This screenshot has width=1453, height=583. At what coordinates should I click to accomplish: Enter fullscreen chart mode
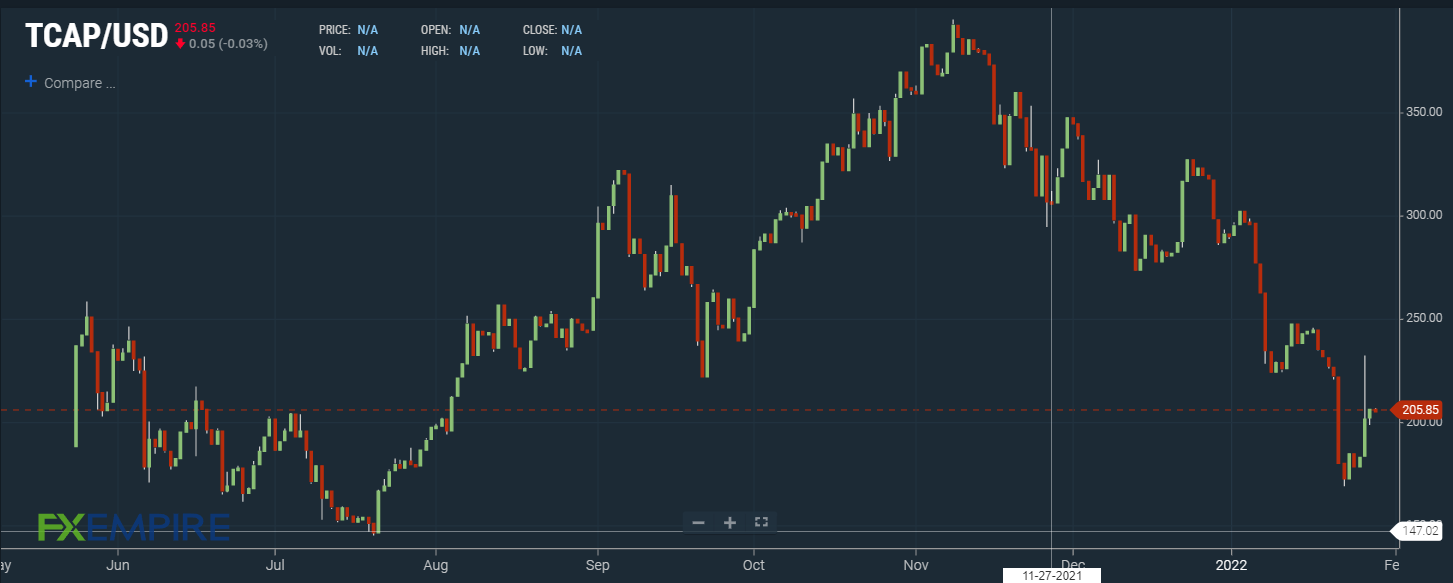pos(760,522)
